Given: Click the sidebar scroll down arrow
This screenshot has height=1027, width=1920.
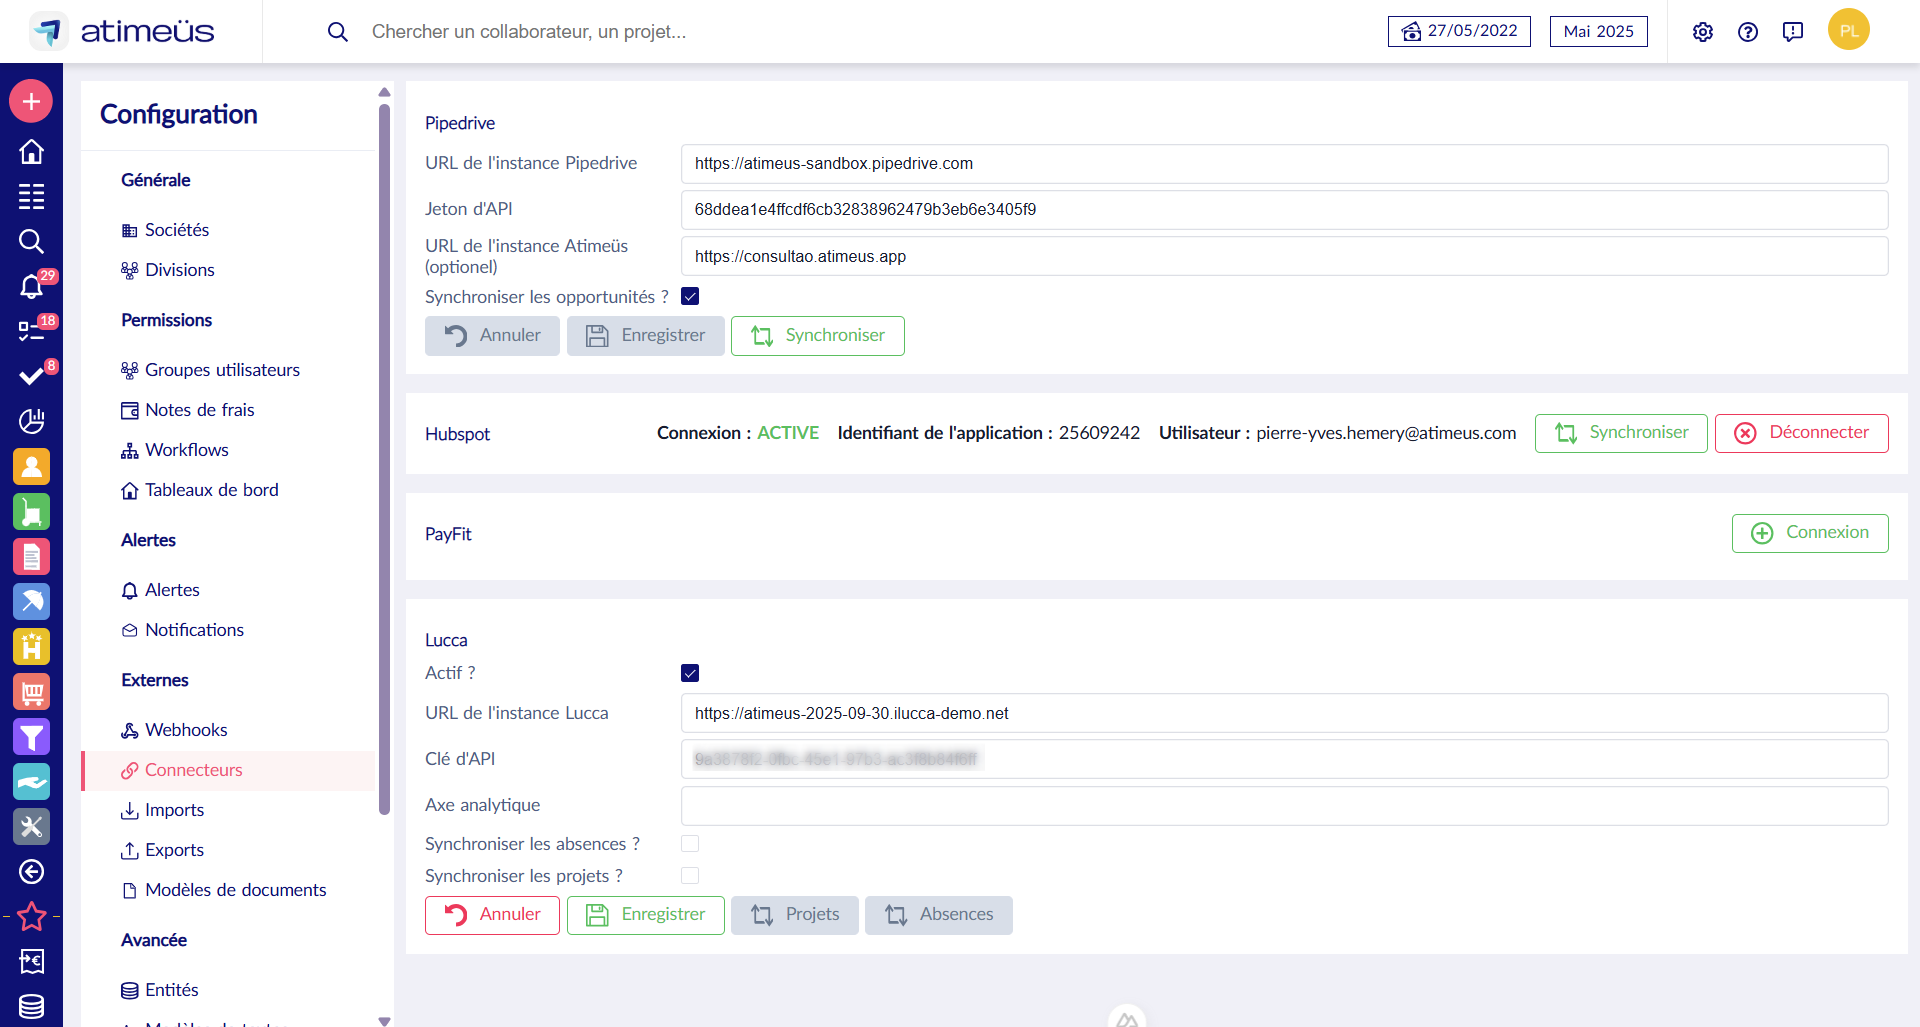Looking at the screenshot, I should point(384,1021).
